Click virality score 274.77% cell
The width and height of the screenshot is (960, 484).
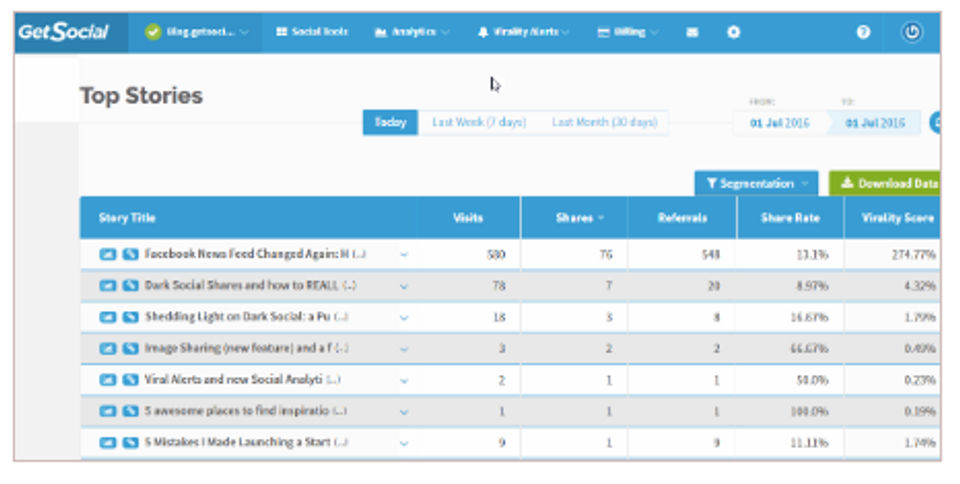[913, 255]
